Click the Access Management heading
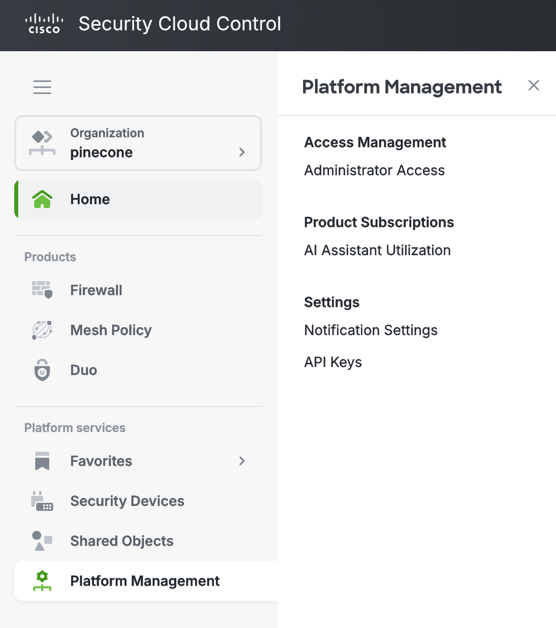Image resolution: width=556 pixels, height=628 pixels. (375, 142)
